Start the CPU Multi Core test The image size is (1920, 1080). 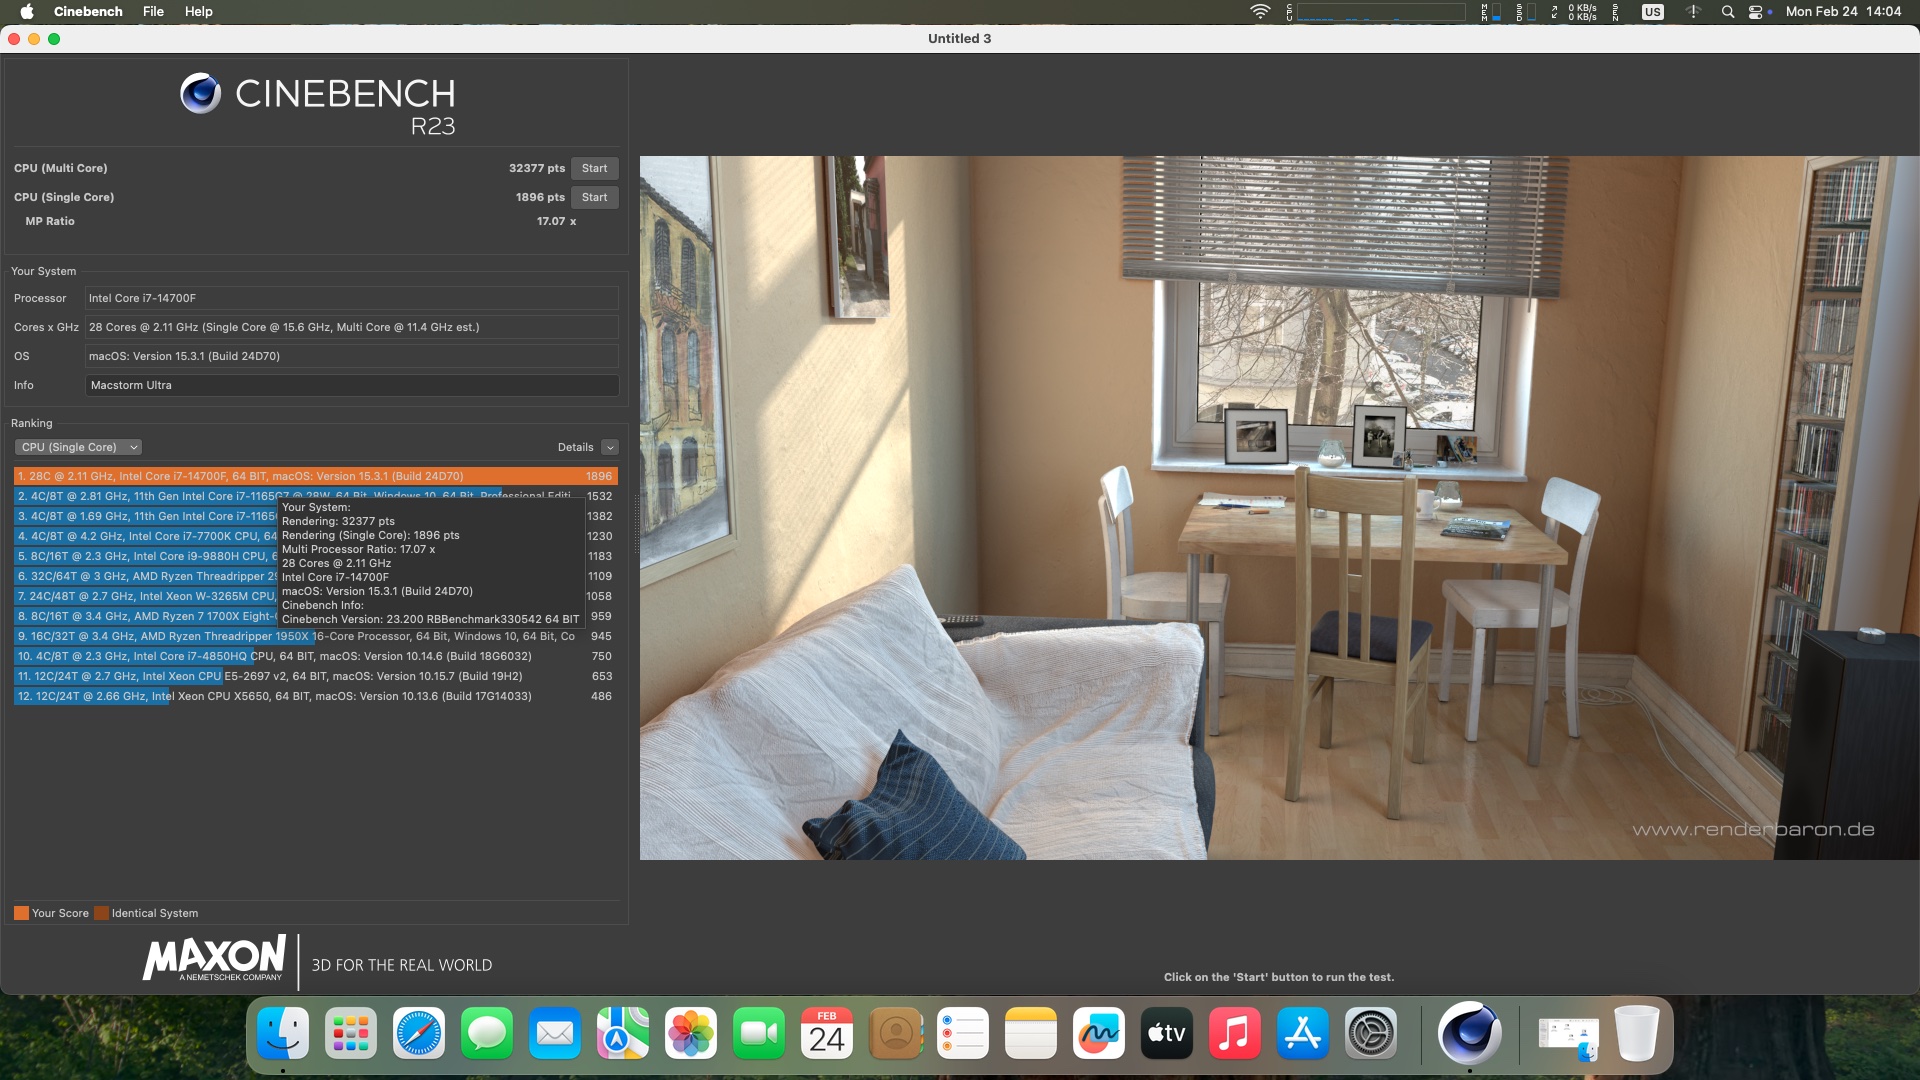pos(594,168)
